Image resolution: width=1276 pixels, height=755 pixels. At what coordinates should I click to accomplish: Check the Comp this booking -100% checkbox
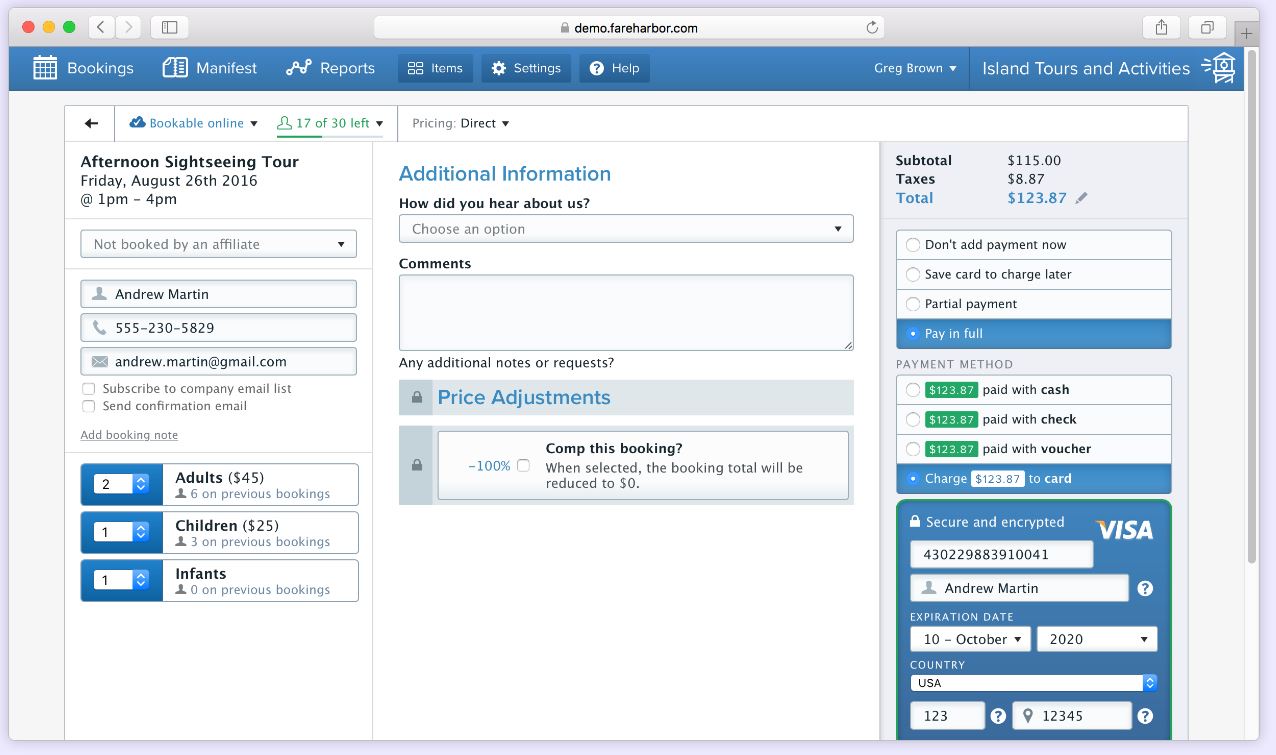pyautogui.click(x=523, y=466)
